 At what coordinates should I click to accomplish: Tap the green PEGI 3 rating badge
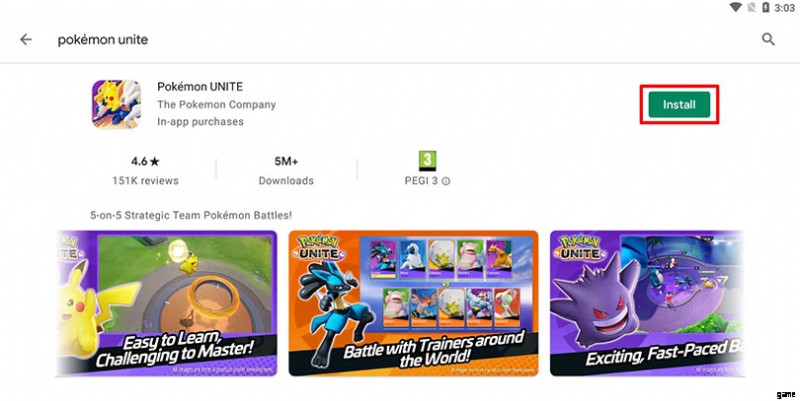coord(428,161)
